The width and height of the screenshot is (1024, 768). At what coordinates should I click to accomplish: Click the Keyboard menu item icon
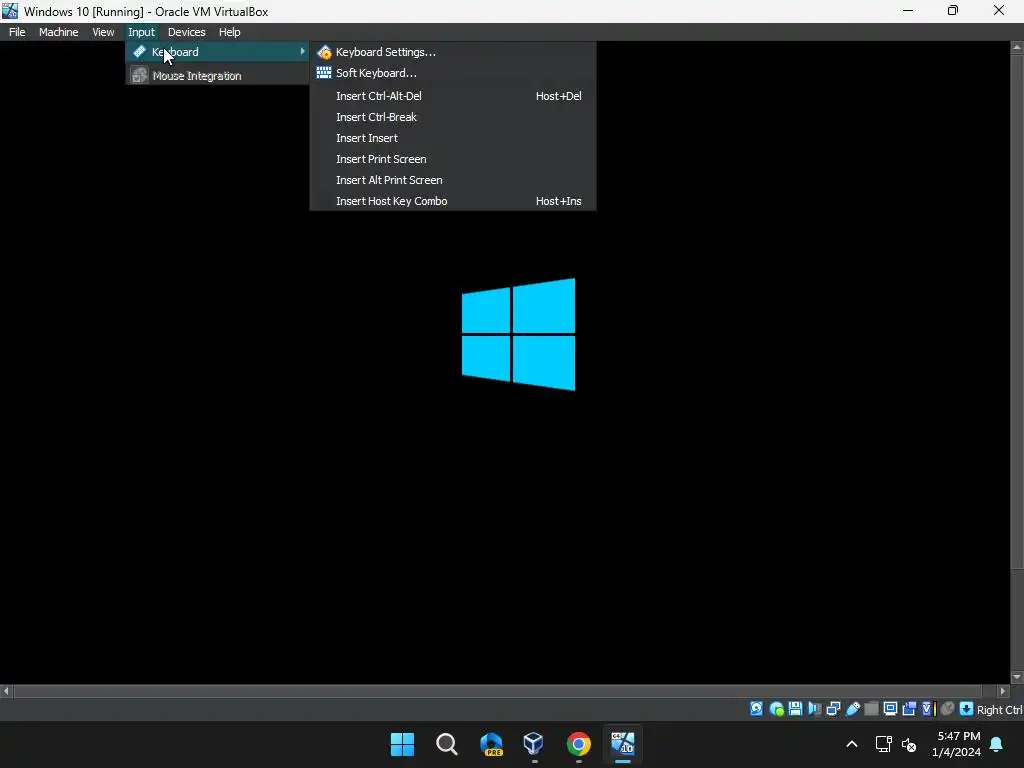click(x=139, y=52)
